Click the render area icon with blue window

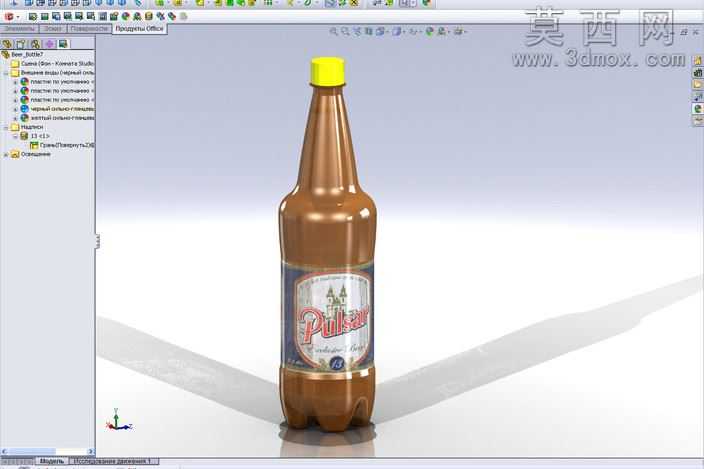point(57,17)
